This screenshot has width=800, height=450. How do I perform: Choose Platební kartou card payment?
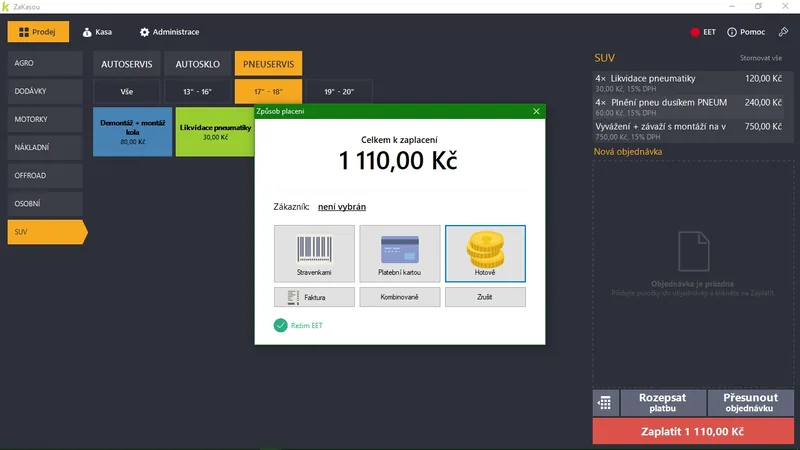tap(399, 254)
